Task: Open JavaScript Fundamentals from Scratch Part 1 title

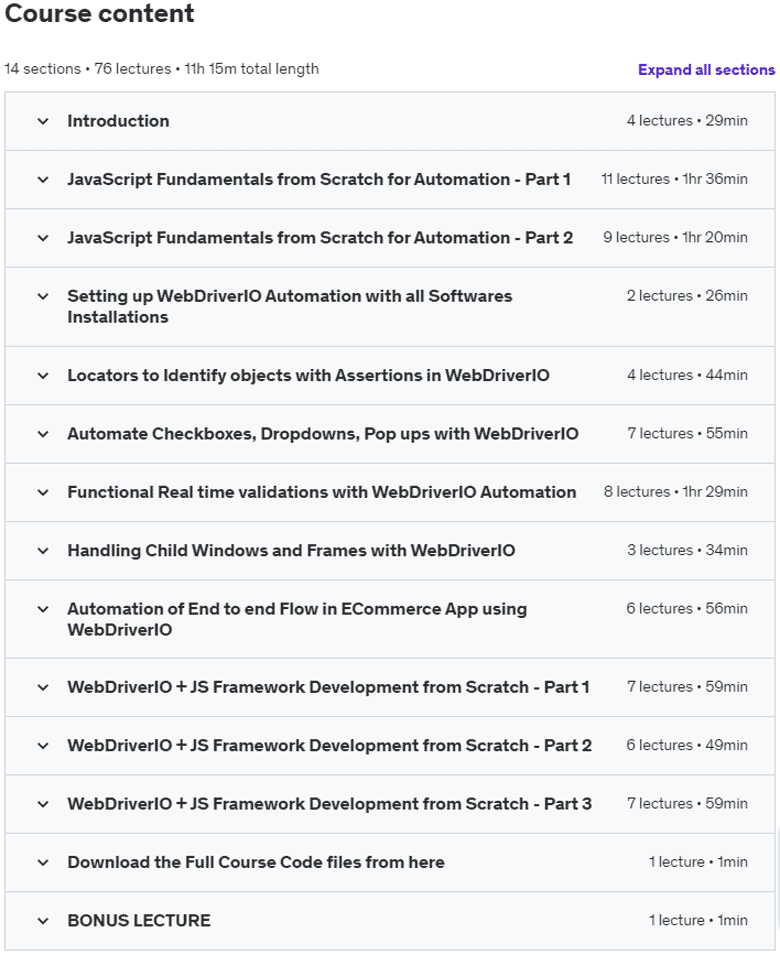Action: click(319, 180)
